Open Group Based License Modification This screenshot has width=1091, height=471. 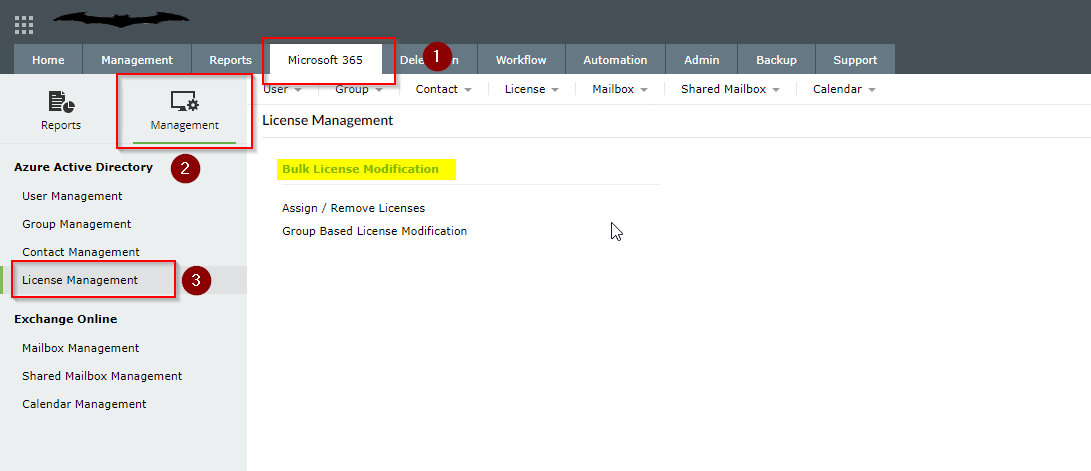[x=374, y=231]
